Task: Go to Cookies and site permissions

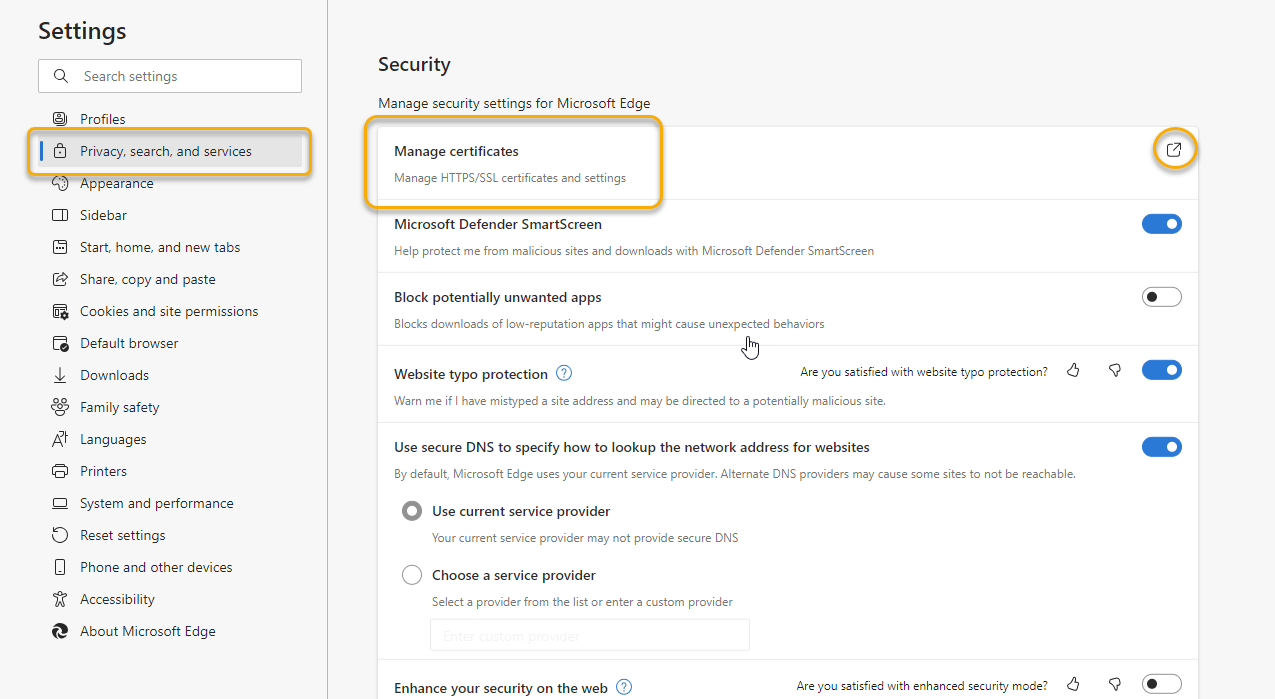Action: coord(170,311)
